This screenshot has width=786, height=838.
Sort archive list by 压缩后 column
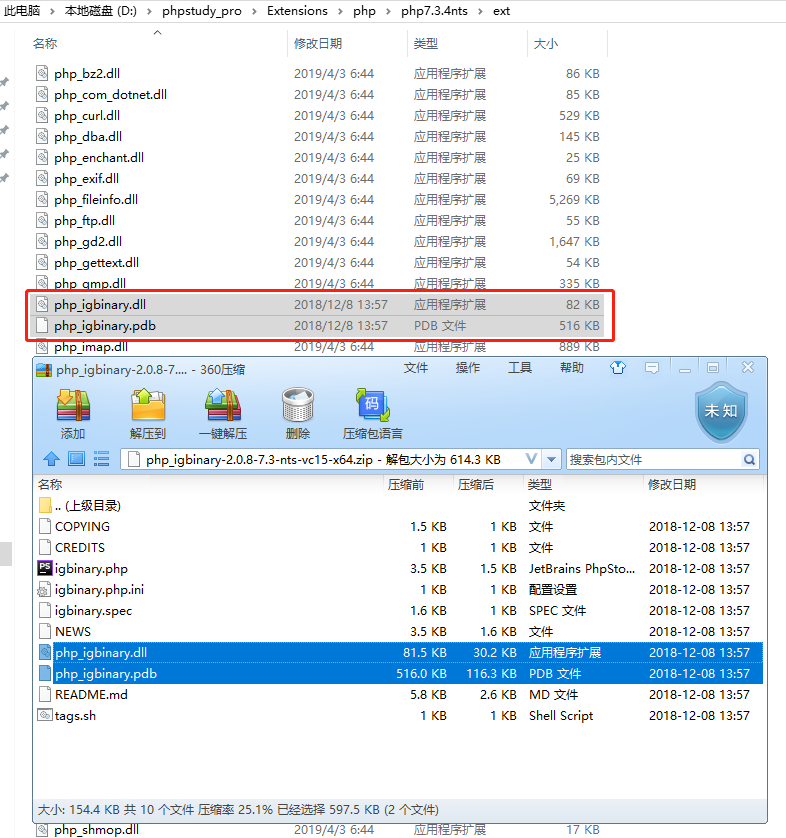pyautogui.click(x=476, y=484)
